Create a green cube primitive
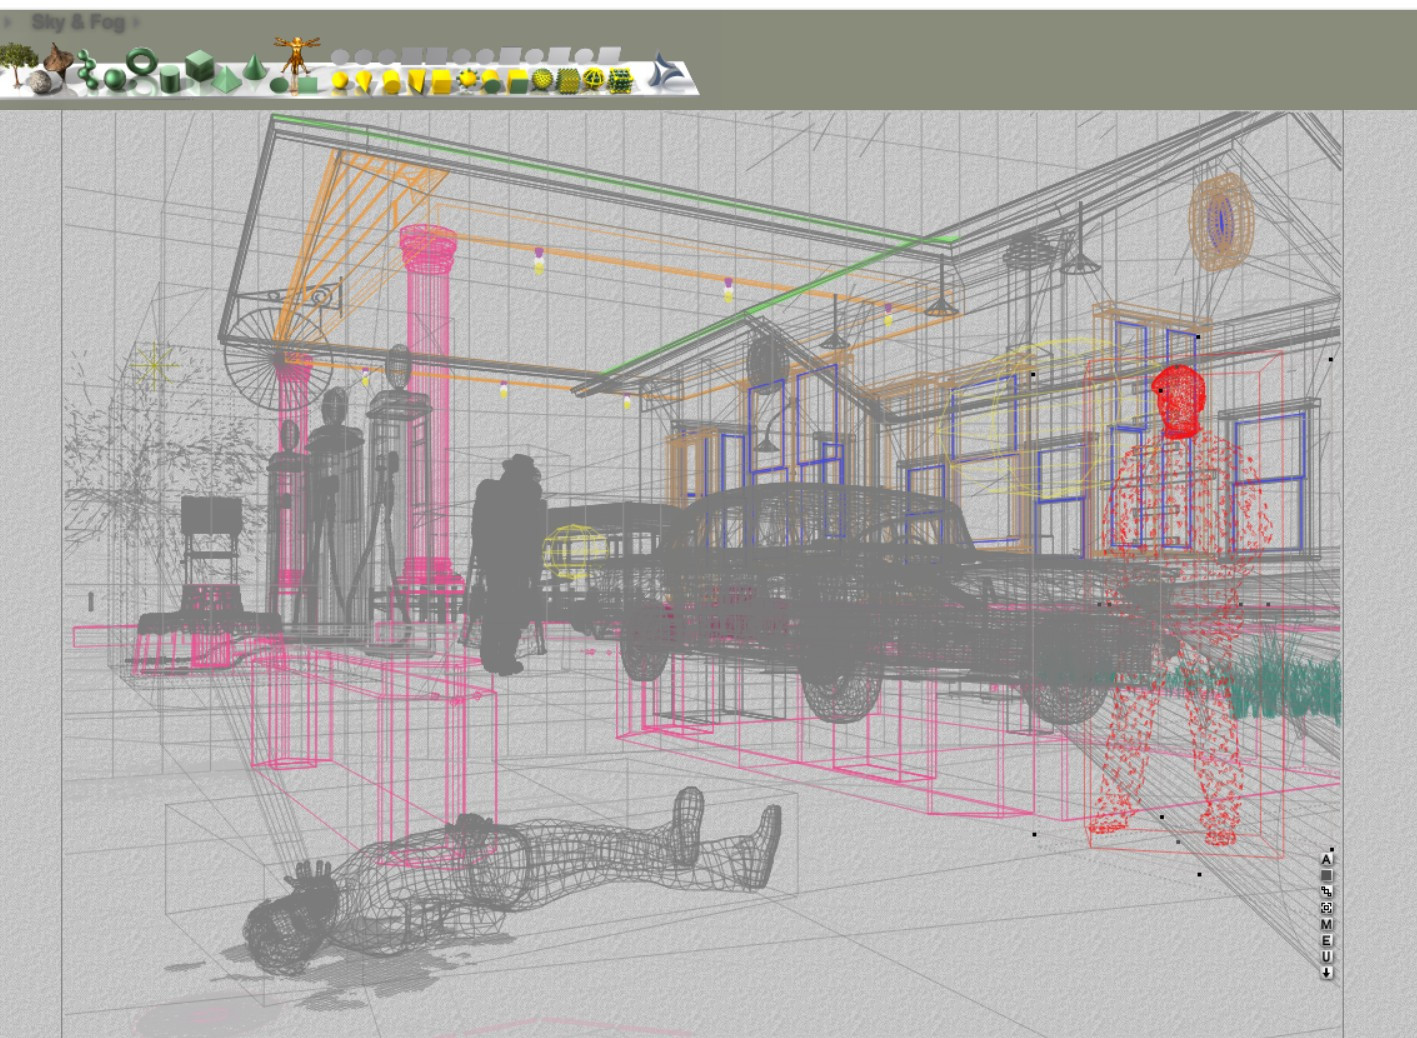Viewport: 1417px width, 1038px height. [200, 66]
